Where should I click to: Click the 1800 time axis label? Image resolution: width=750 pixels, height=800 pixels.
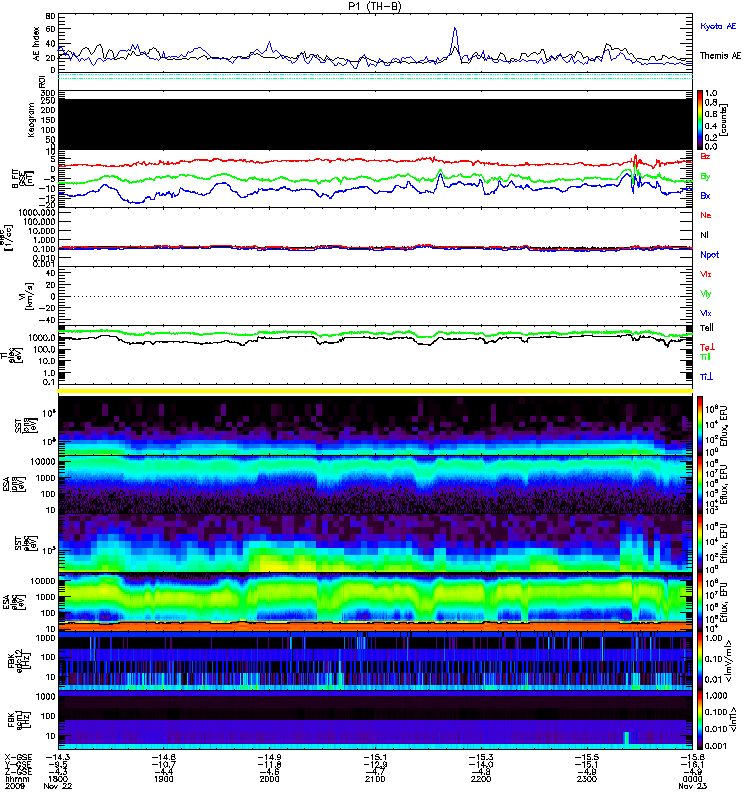coord(57,779)
